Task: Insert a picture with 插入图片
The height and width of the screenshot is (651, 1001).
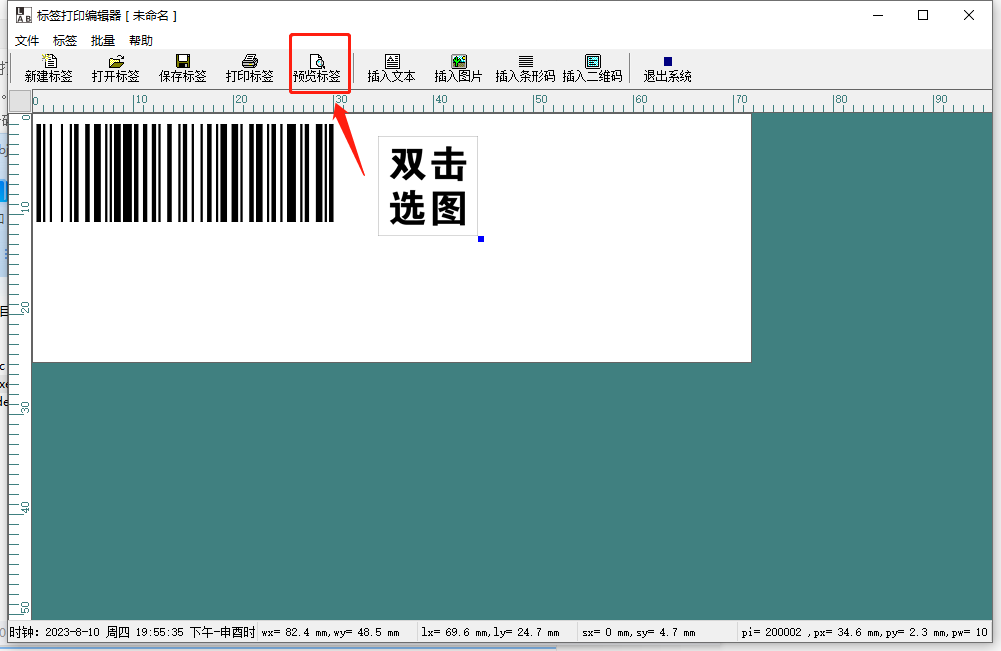Action: click(x=458, y=68)
